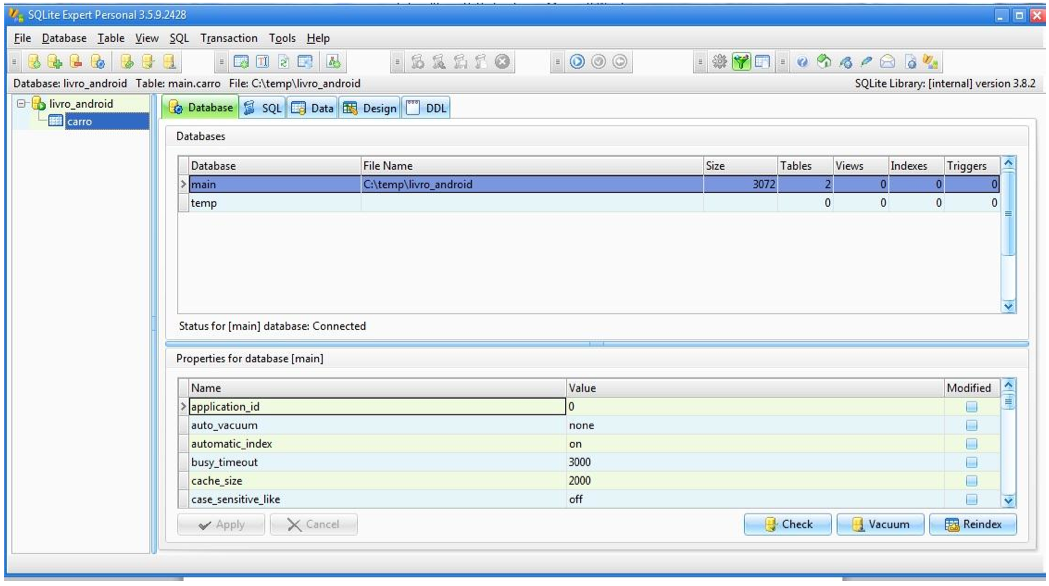Toggle Modified checkbox for case_sensitive_like
This screenshot has height=586, width=1049.
[971, 500]
